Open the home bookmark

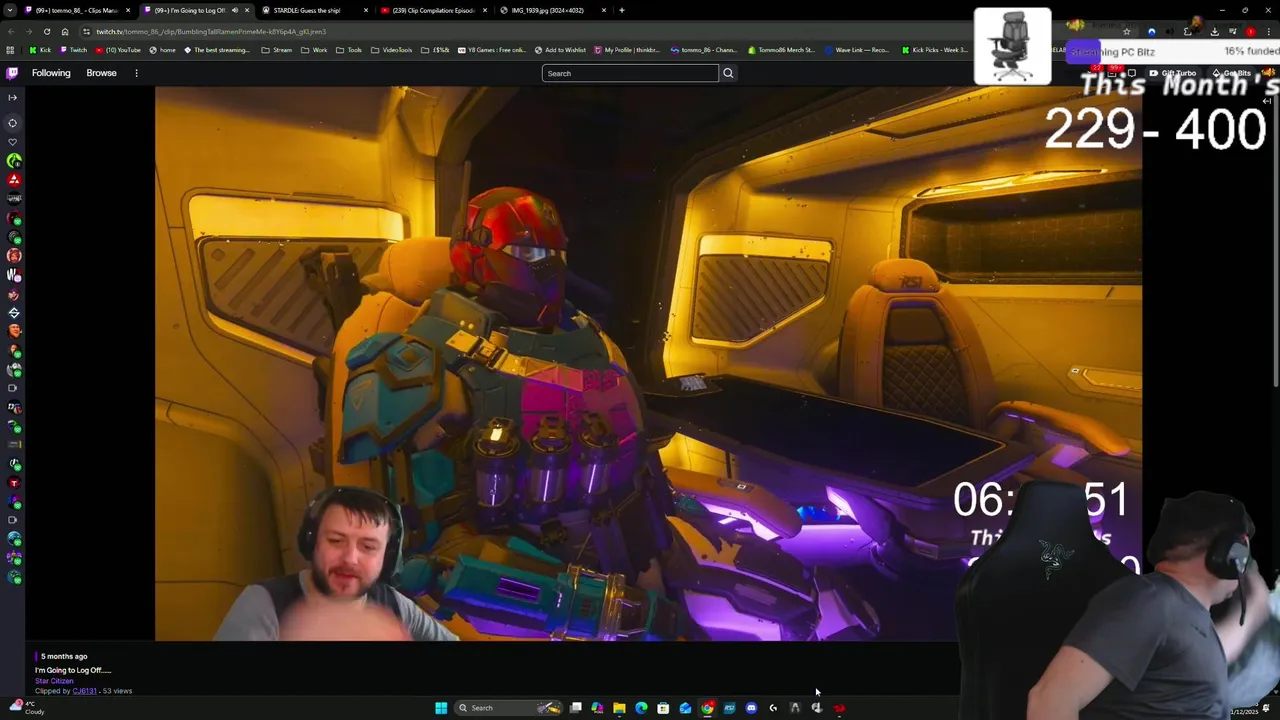(x=162, y=50)
